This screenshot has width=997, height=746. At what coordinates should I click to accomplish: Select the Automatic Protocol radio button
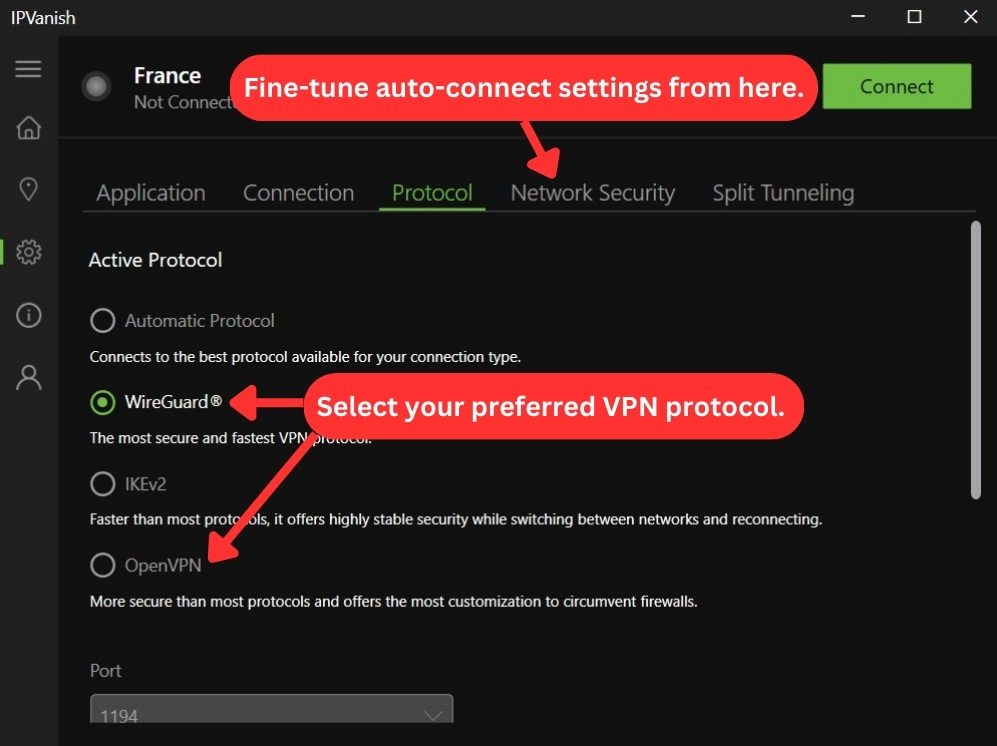click(102, 321)
